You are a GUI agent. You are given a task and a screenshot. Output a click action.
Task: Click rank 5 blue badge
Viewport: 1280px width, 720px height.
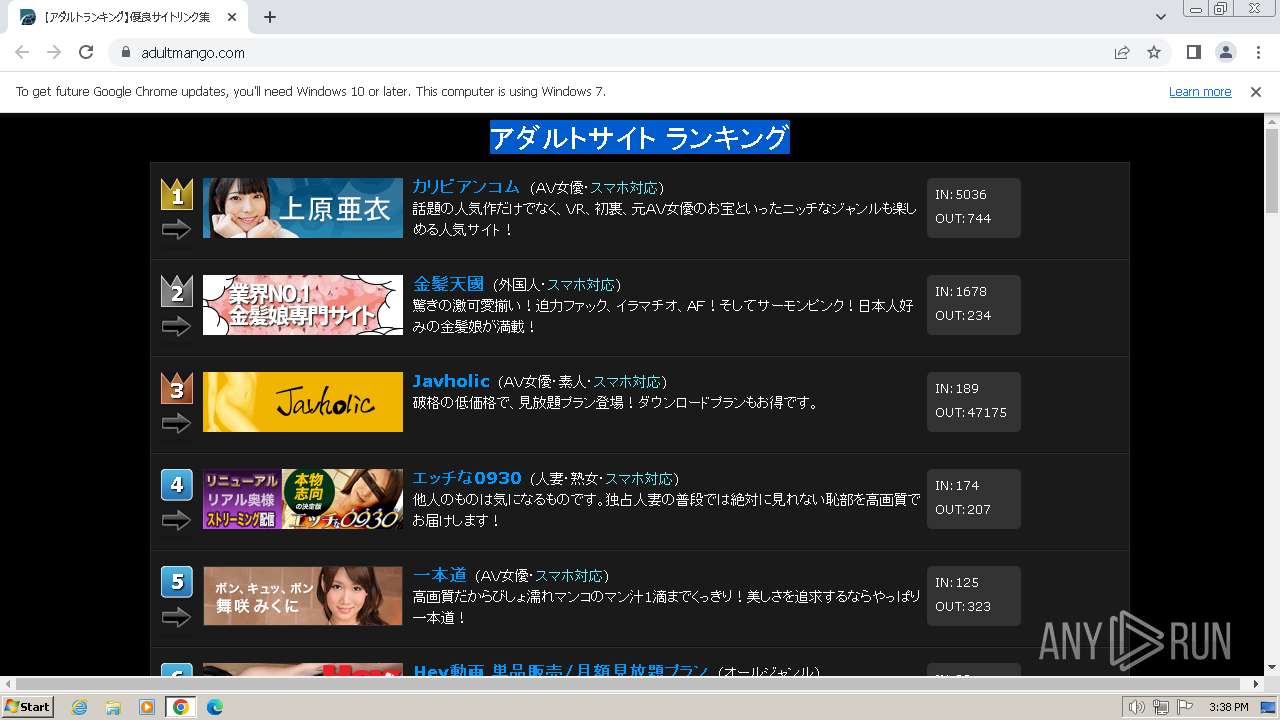click(177, 582)
